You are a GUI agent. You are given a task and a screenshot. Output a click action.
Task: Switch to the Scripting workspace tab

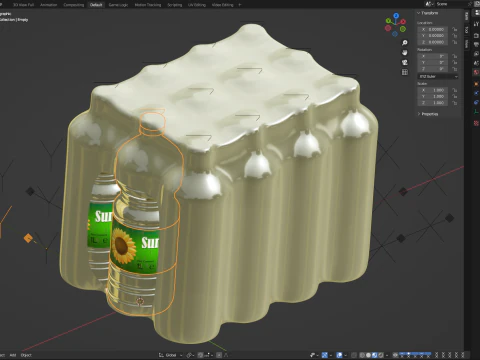click(175, 5)
